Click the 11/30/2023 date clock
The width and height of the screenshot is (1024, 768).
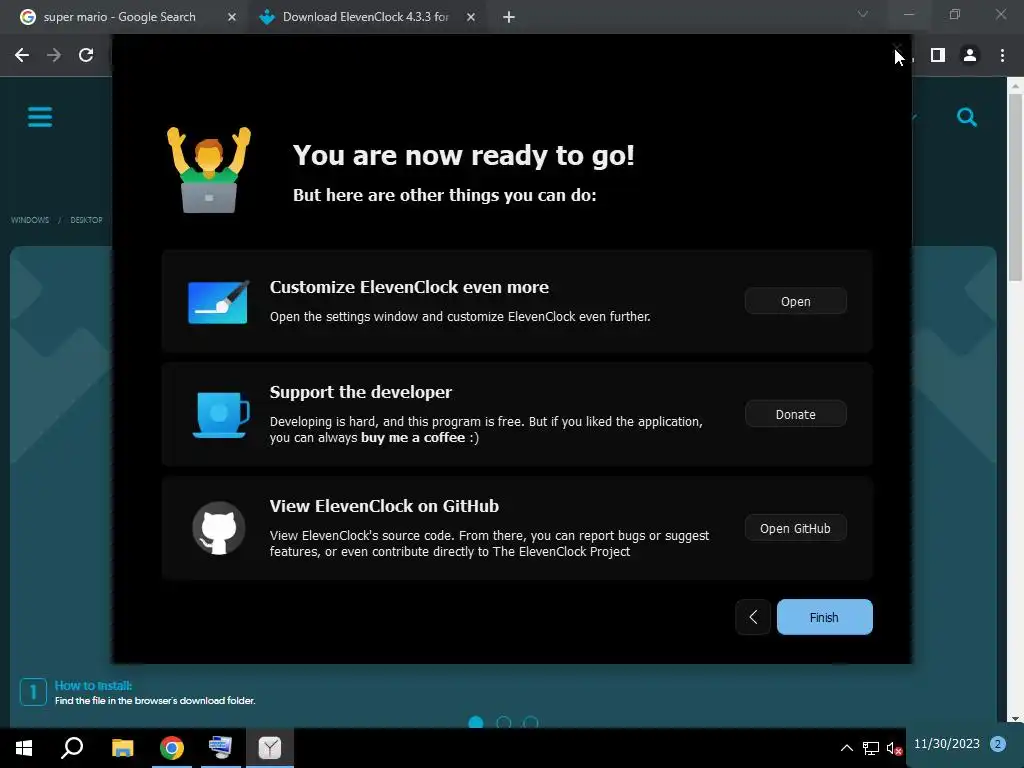click(x=946, y=744)
